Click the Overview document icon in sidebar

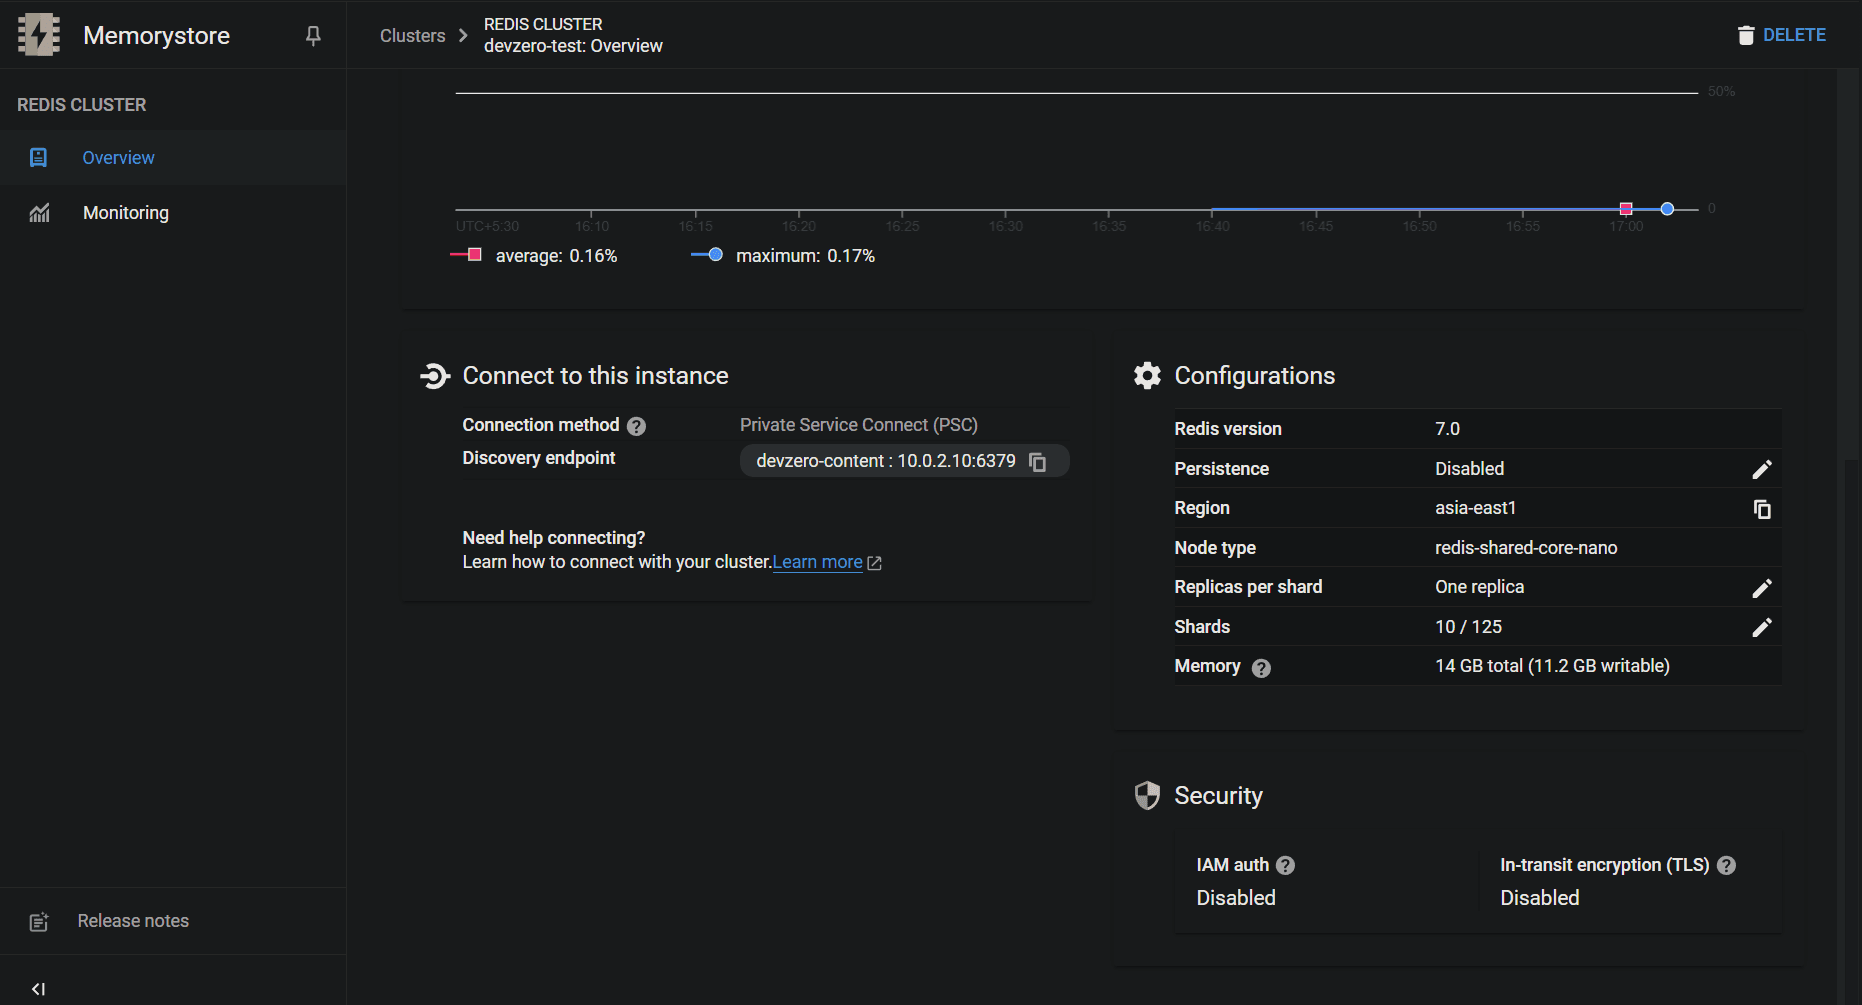[x=38, y=158]
